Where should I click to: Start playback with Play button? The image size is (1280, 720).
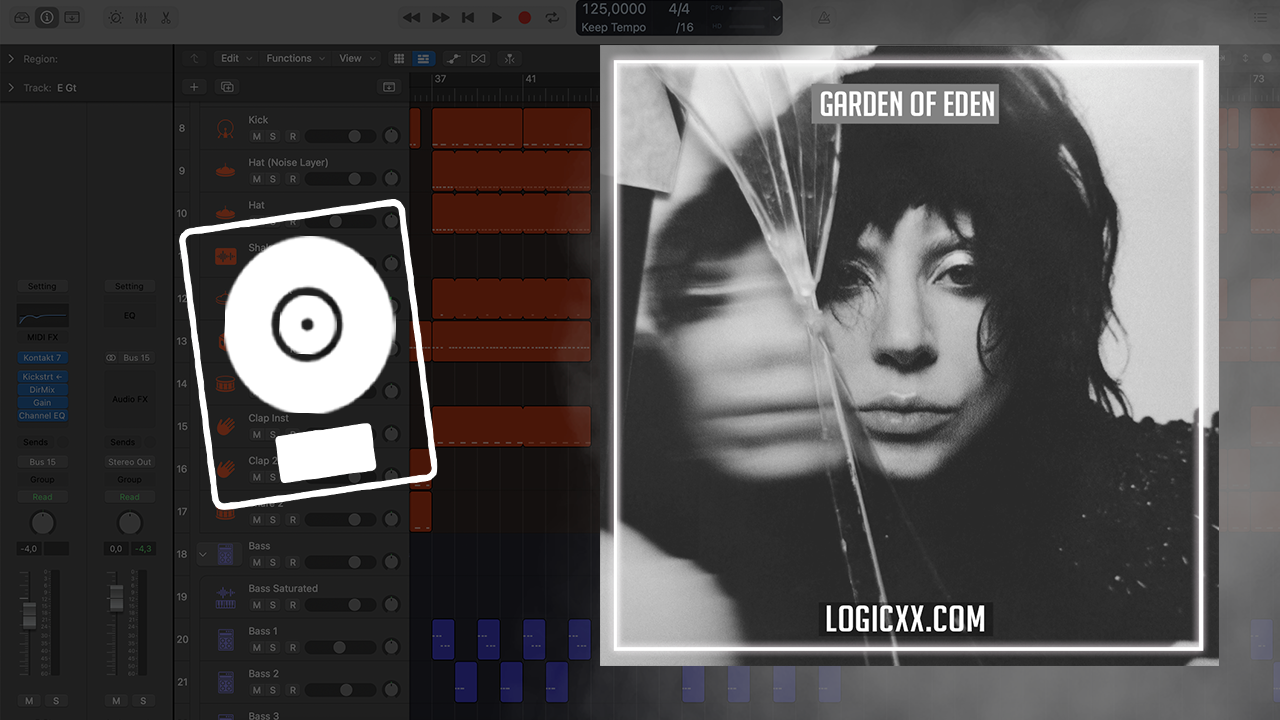pos(496,18)
